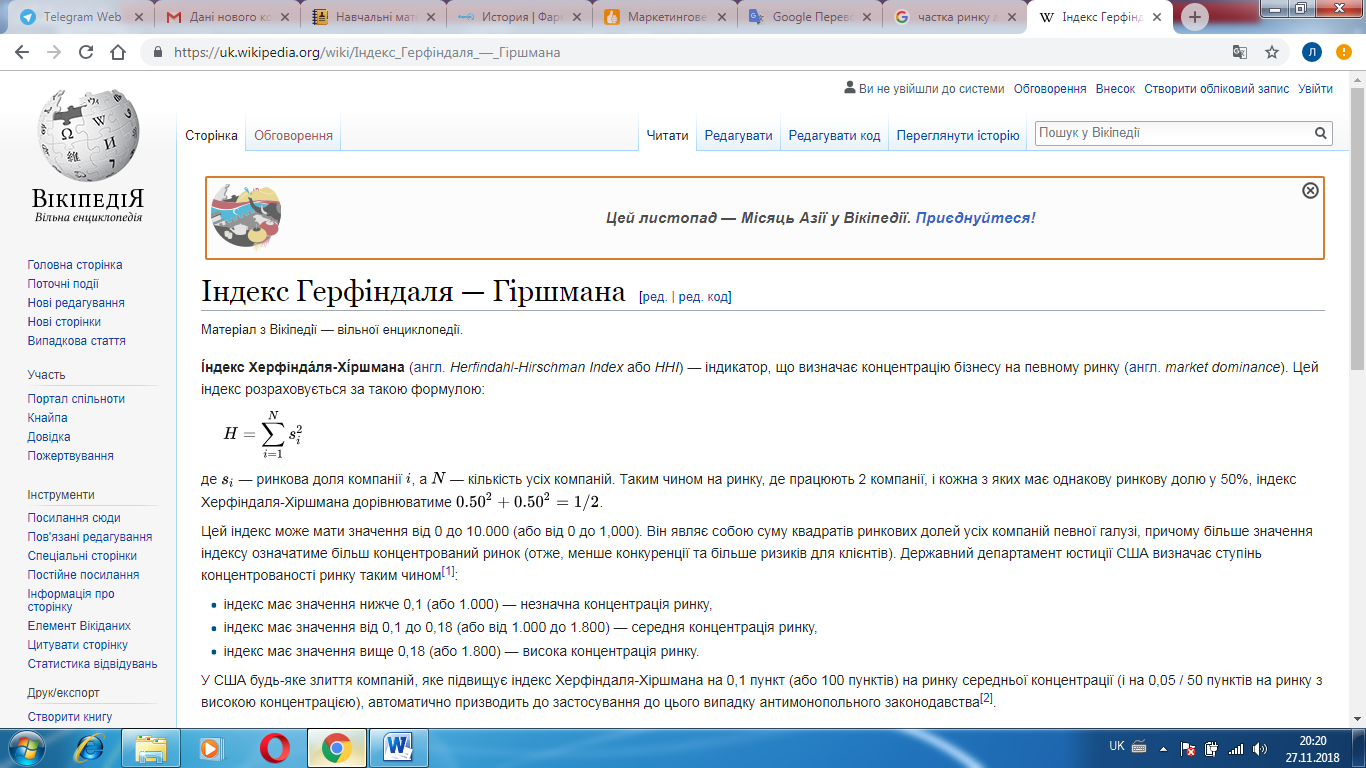Viewport: 1366px width, 768px height.
Task: Open Нові редагування in the sidebar
Action: point(76,303)
